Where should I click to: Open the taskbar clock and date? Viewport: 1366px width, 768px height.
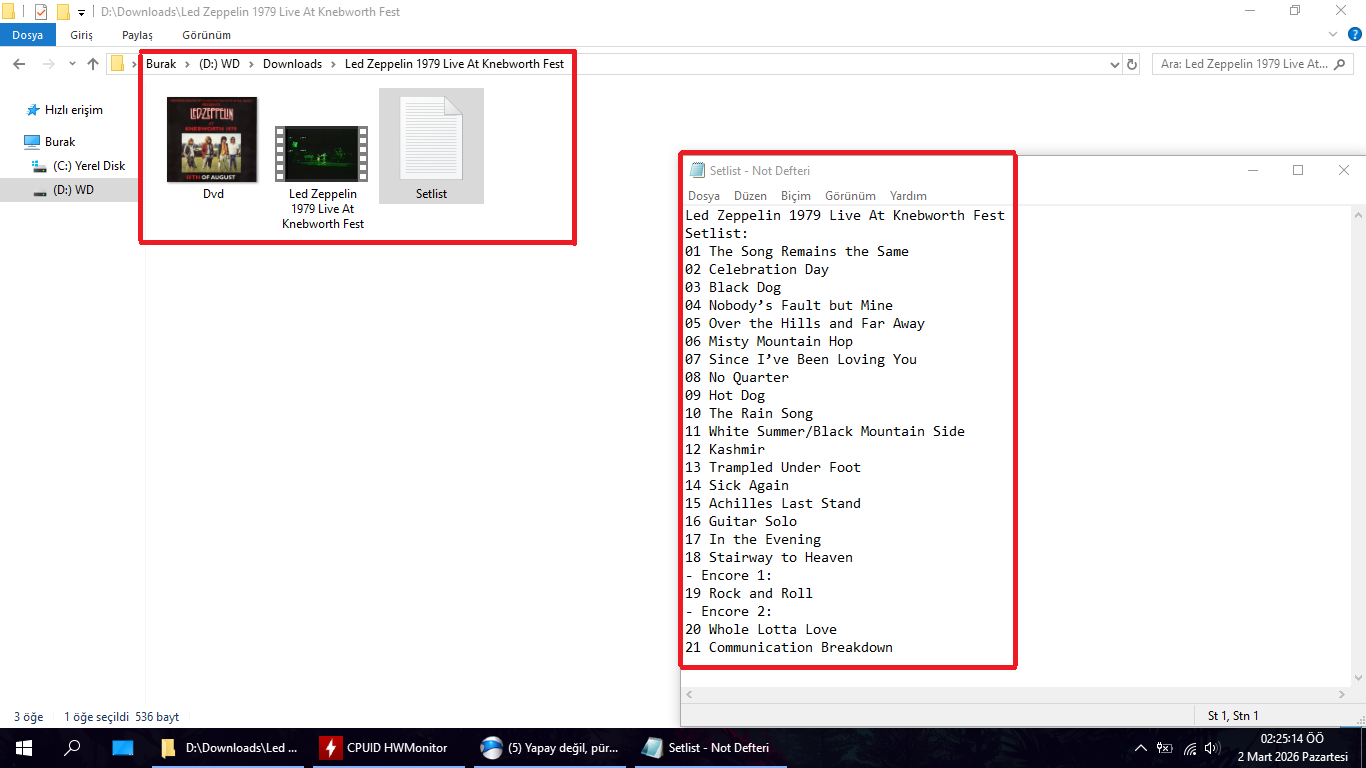point(1292,748)
